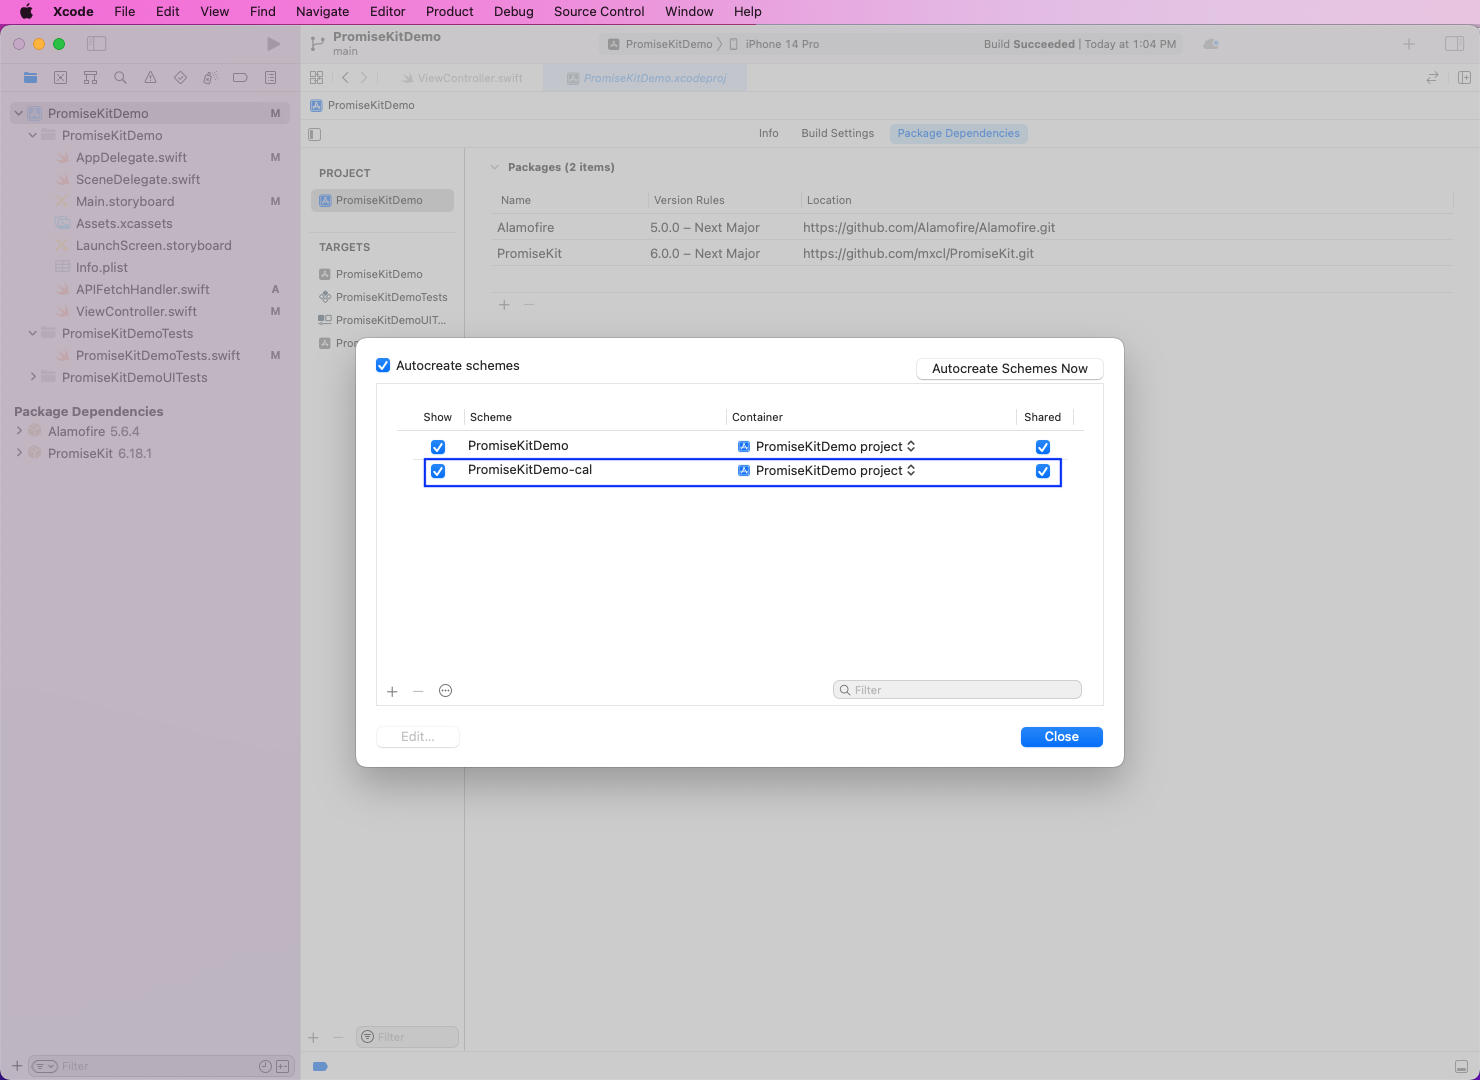Add a new scheme with plus icon
This screenshot has width=1480, height=1080.
pyautogui.click(x=392, y=691)
